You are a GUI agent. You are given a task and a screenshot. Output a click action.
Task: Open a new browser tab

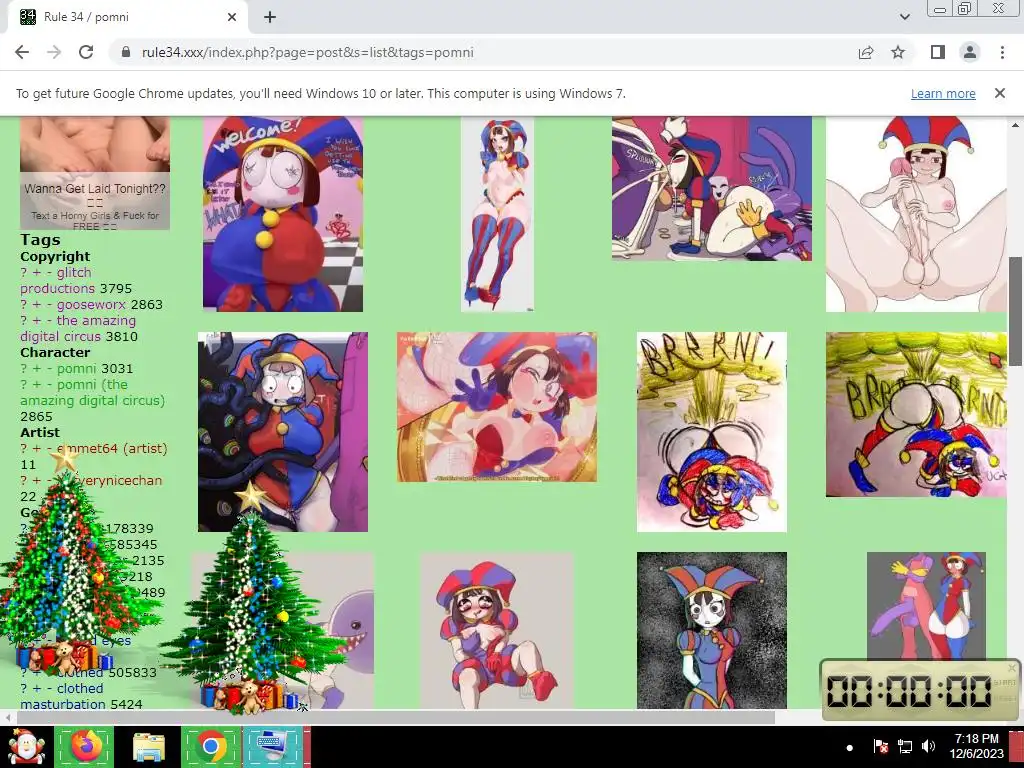click(270, 17)
